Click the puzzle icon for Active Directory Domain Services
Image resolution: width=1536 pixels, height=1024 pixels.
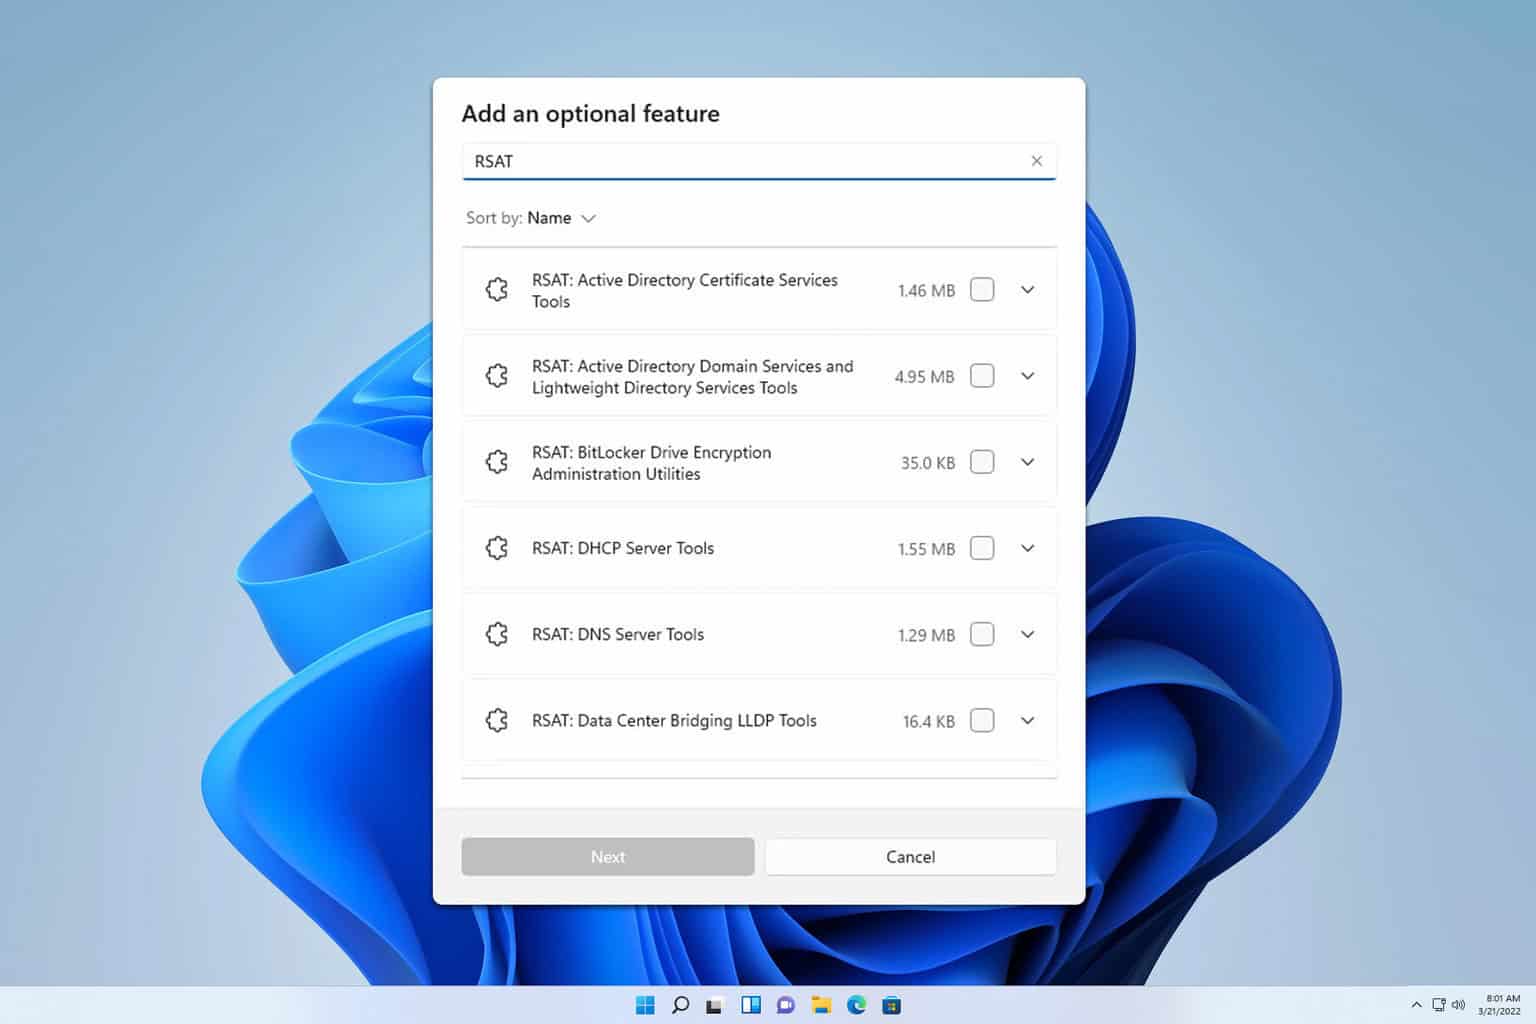[x=497, y=376]
